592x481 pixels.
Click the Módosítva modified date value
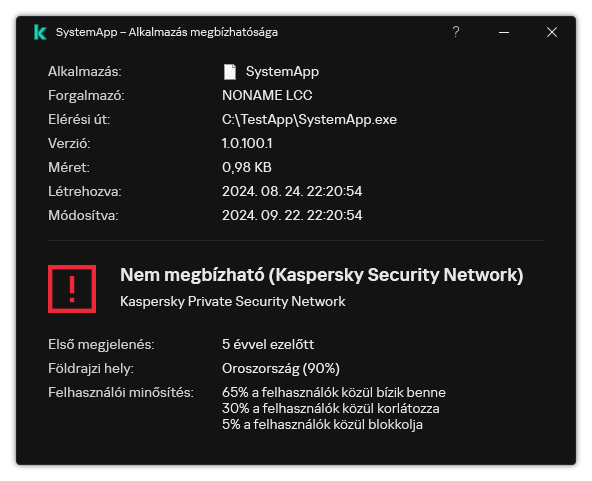292,215
